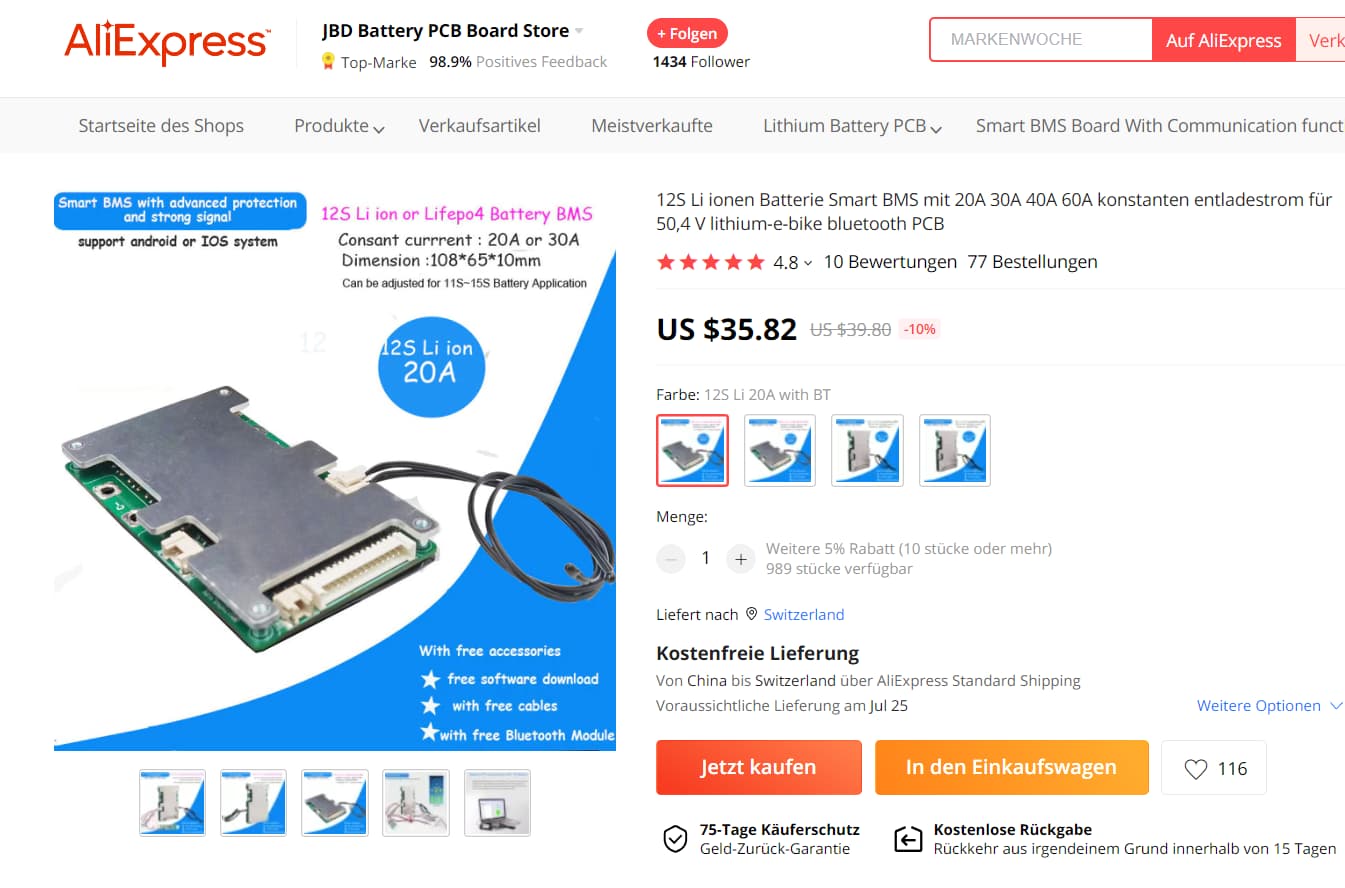1345x888 pixels.
Task: Click the location pin icon next to Switzerland
Action: 751,614
